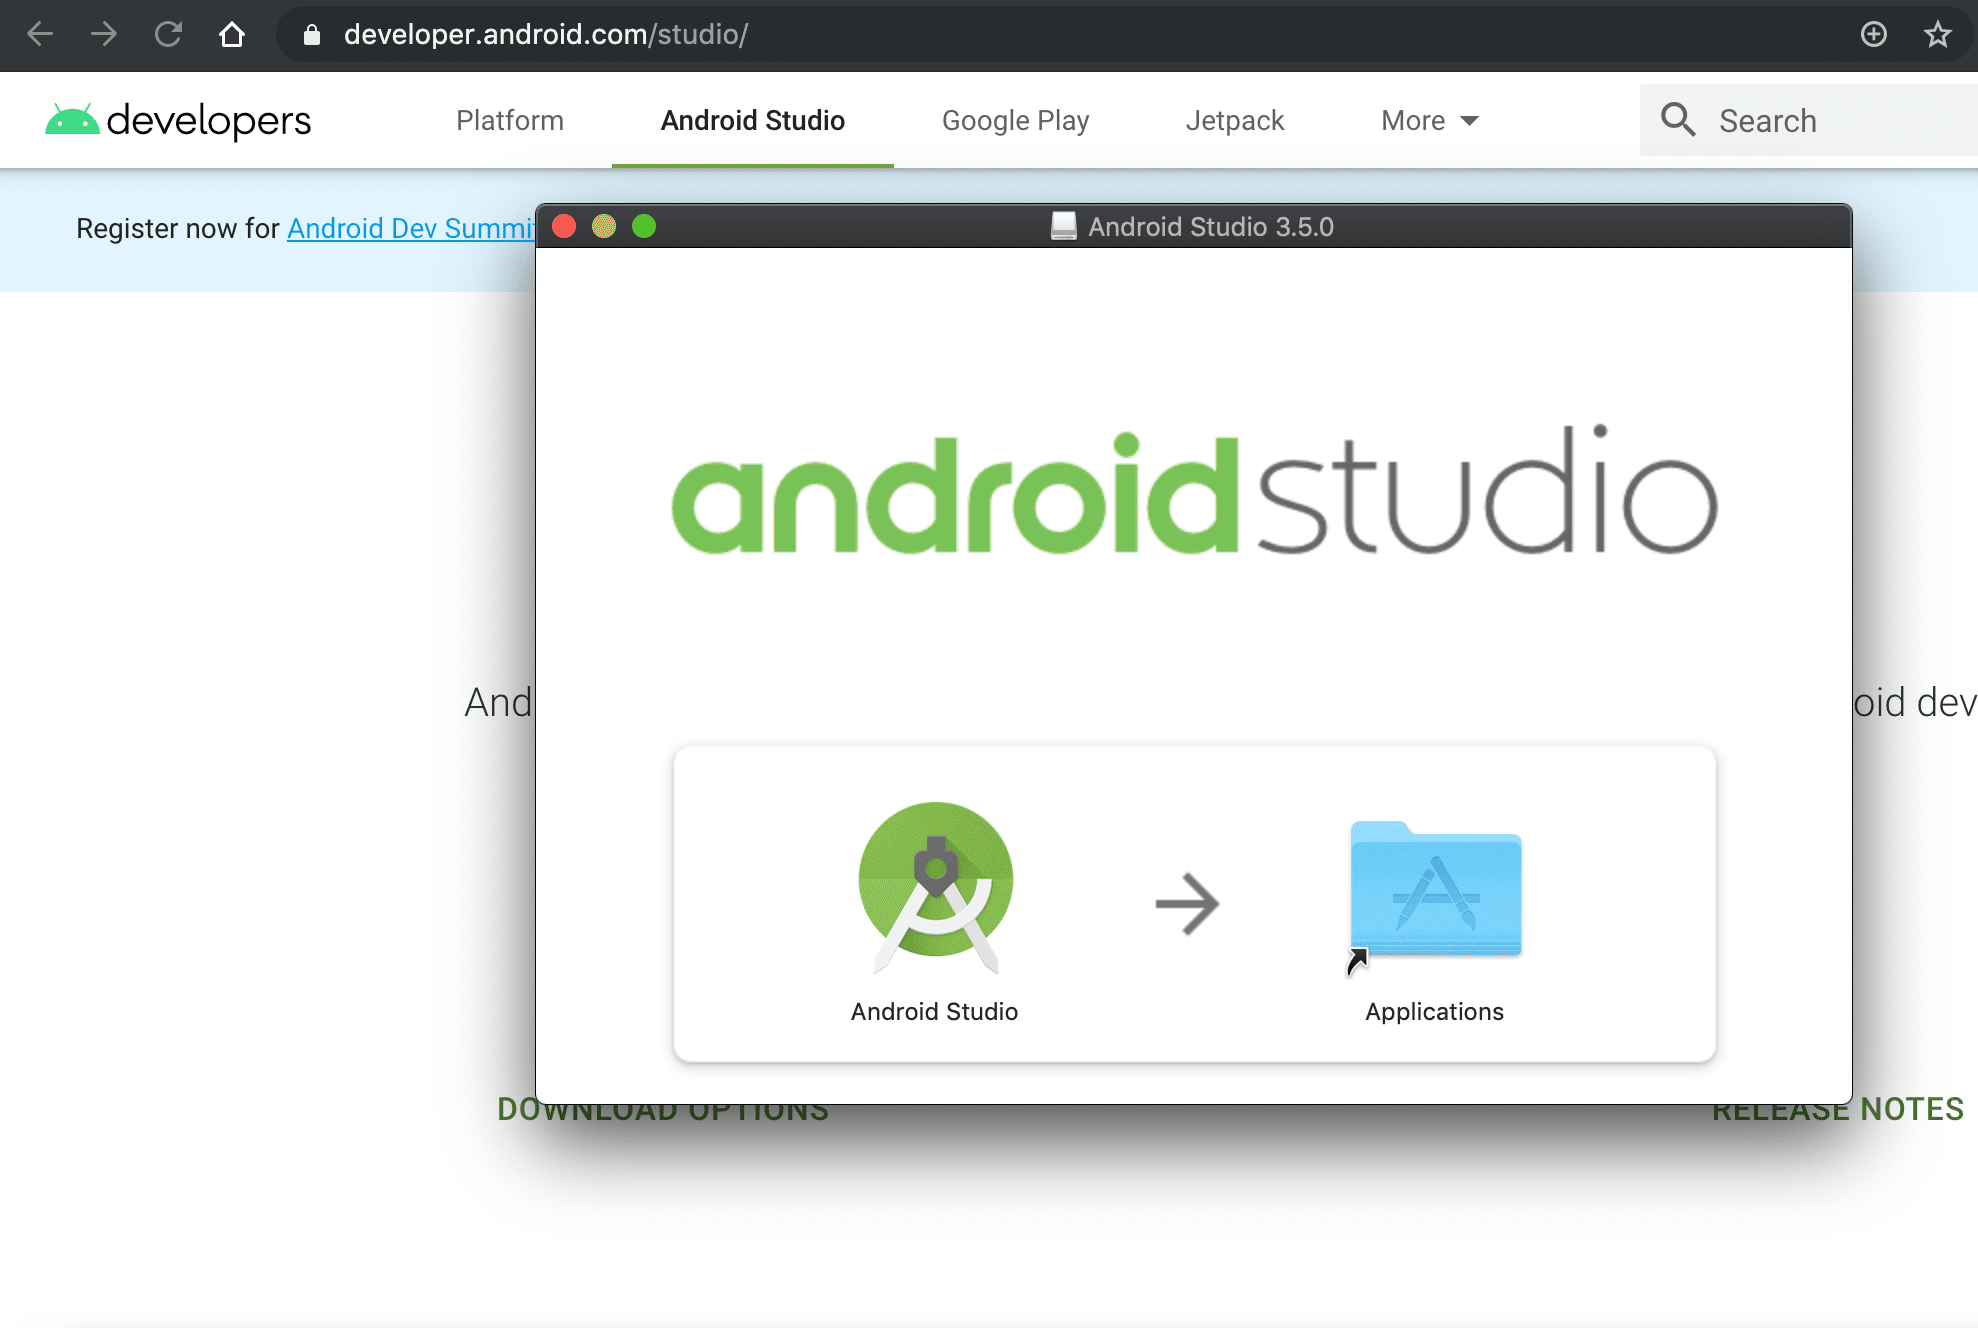Open the Jetpack tab

coord(1235,121)
